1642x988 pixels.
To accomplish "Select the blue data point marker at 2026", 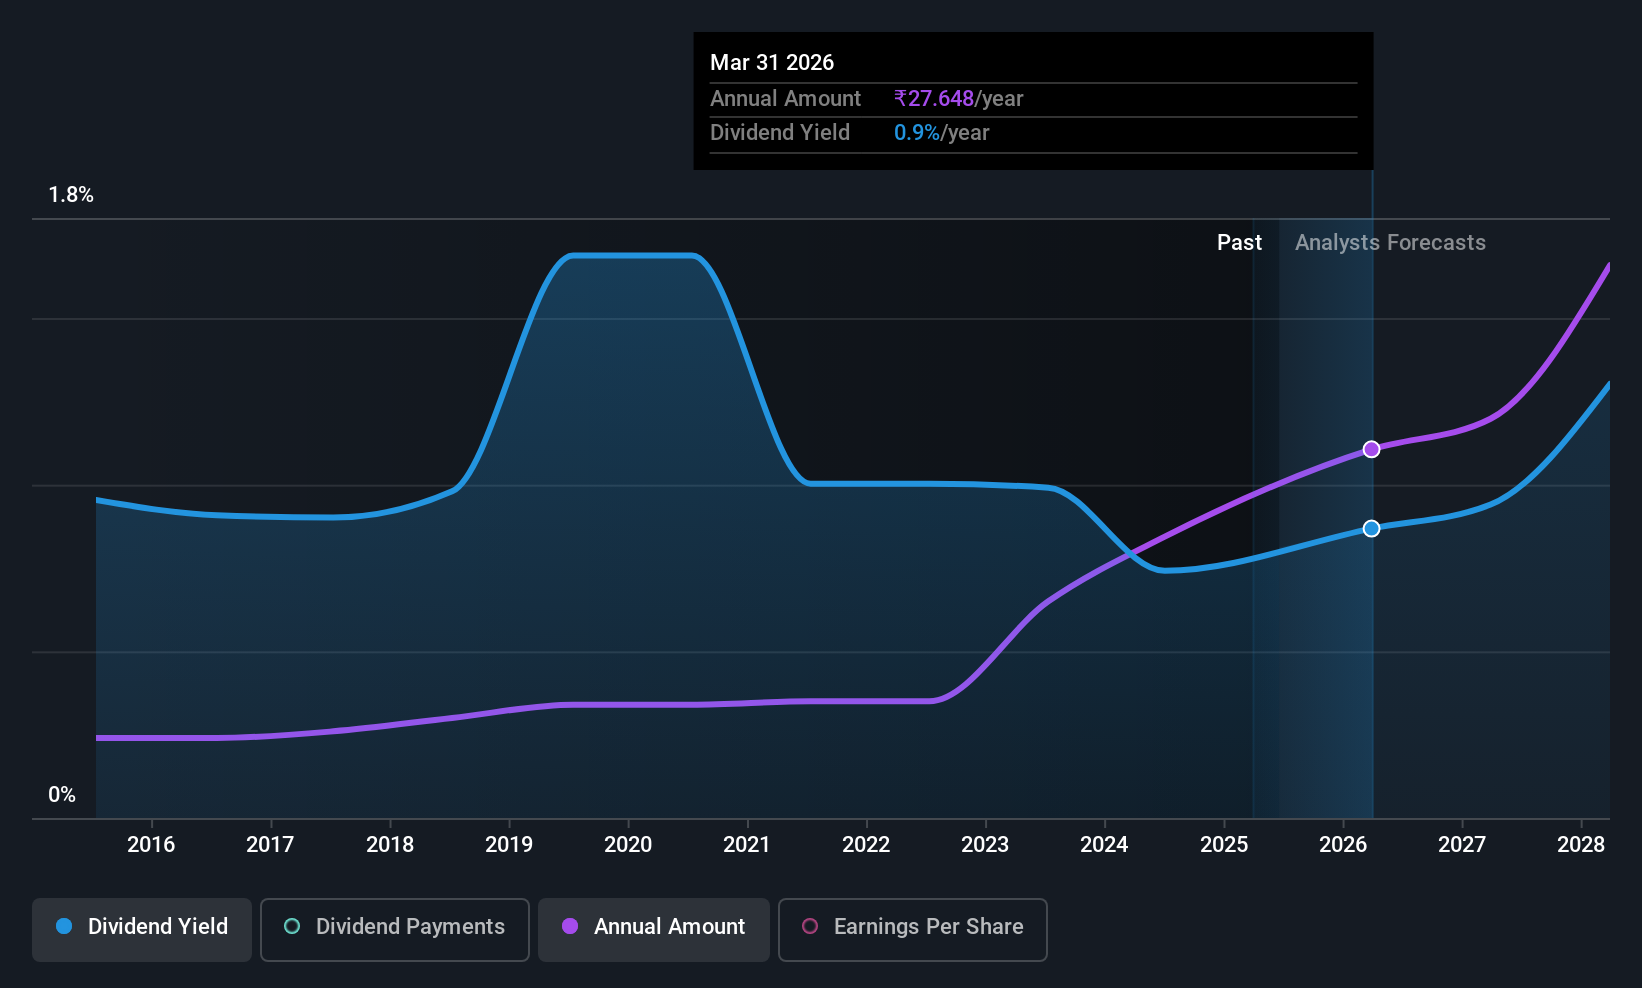I will (1372, 528).
